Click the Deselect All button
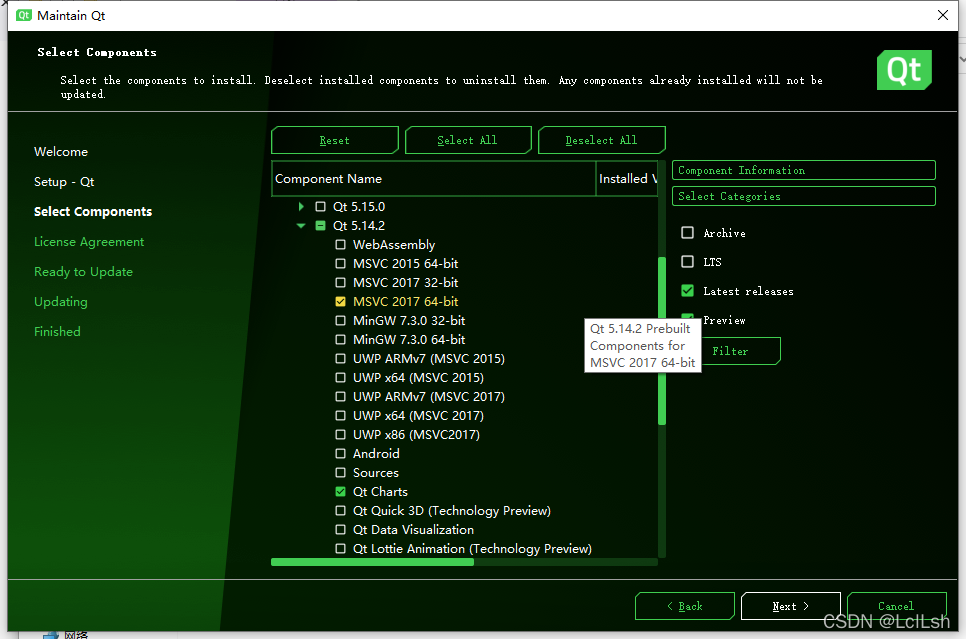Image resolution: width=966 pixels, height=639 pixels. [x=601, y=140]
